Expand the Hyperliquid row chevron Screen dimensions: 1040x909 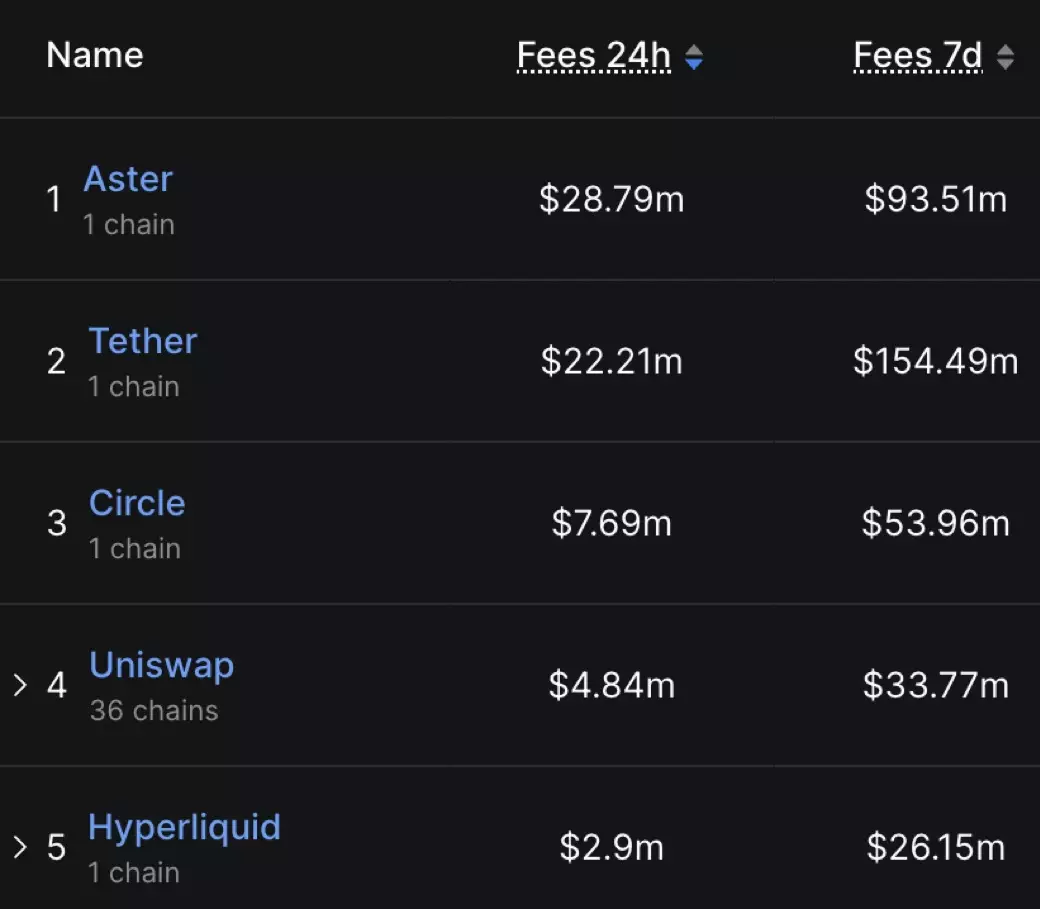[x=20, y=848]
